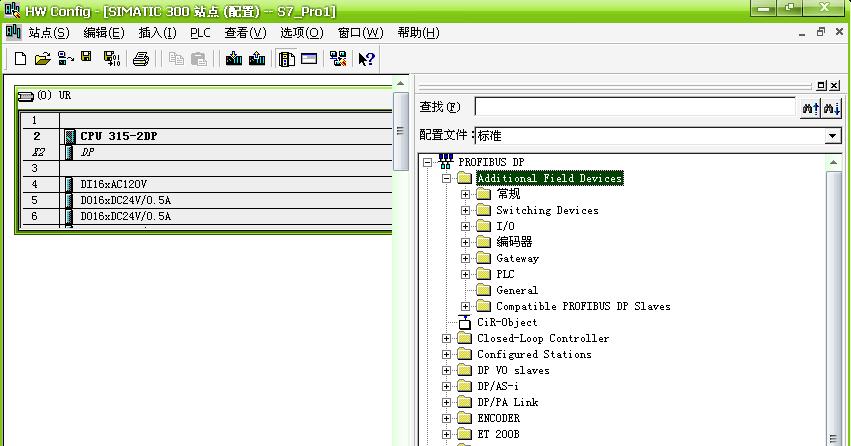Expand the Switching Devices folder
851x446 pixels.
465,210
